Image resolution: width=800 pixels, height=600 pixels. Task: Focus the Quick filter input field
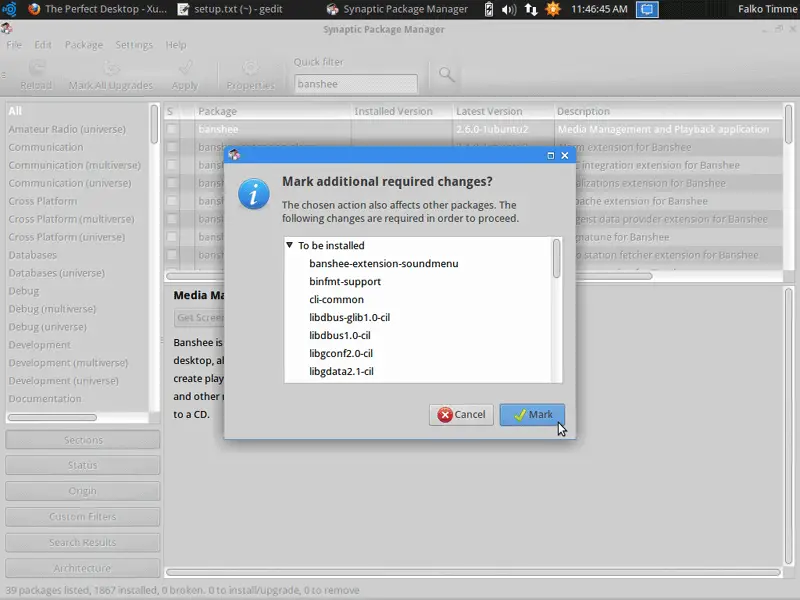click(x=356, y=84)
